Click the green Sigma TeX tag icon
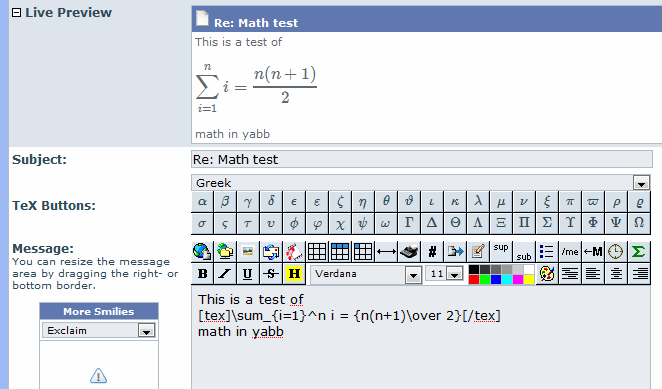This screenshot has height=389, width=662. pyautogui.click(x=638, y=252)
